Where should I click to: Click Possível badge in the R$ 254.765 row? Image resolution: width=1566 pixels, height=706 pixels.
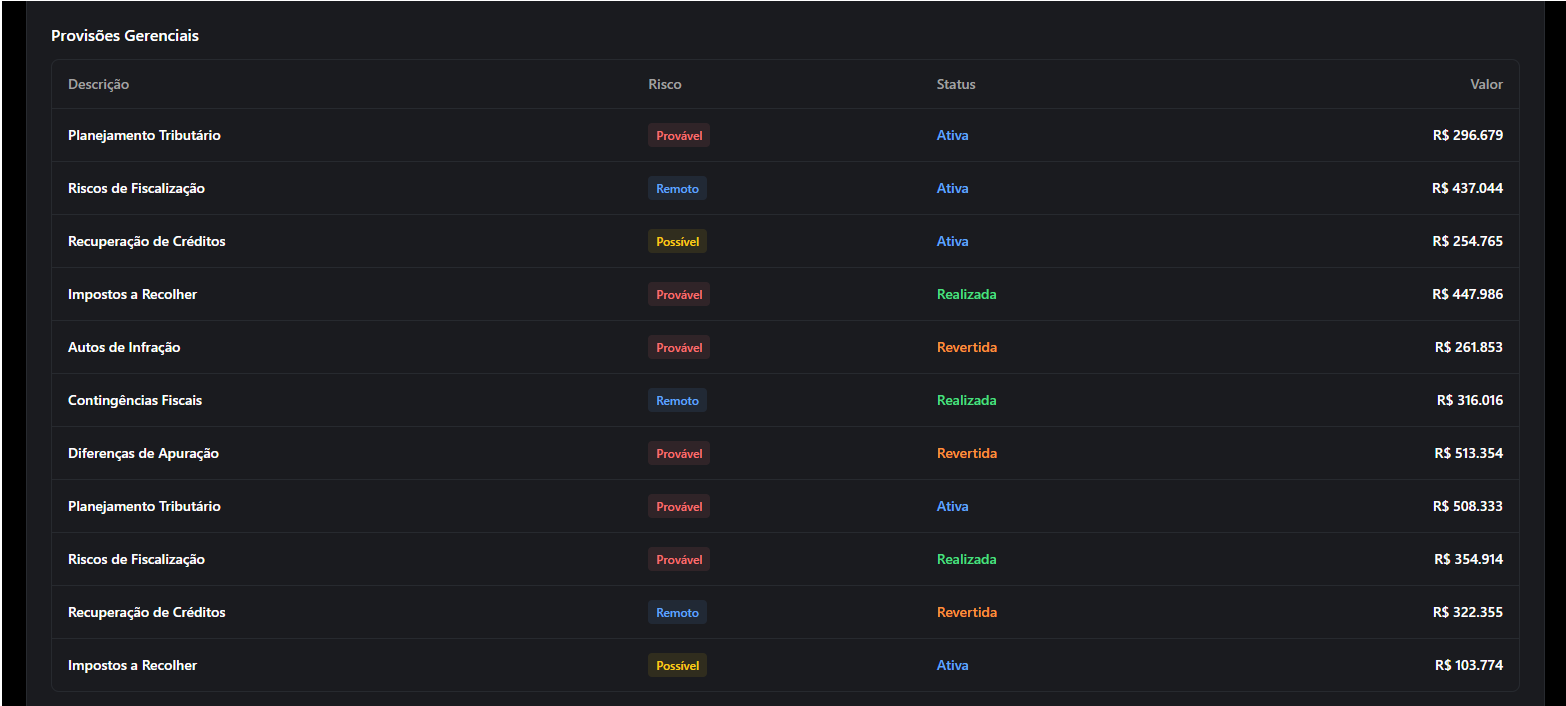pos(677,242)
